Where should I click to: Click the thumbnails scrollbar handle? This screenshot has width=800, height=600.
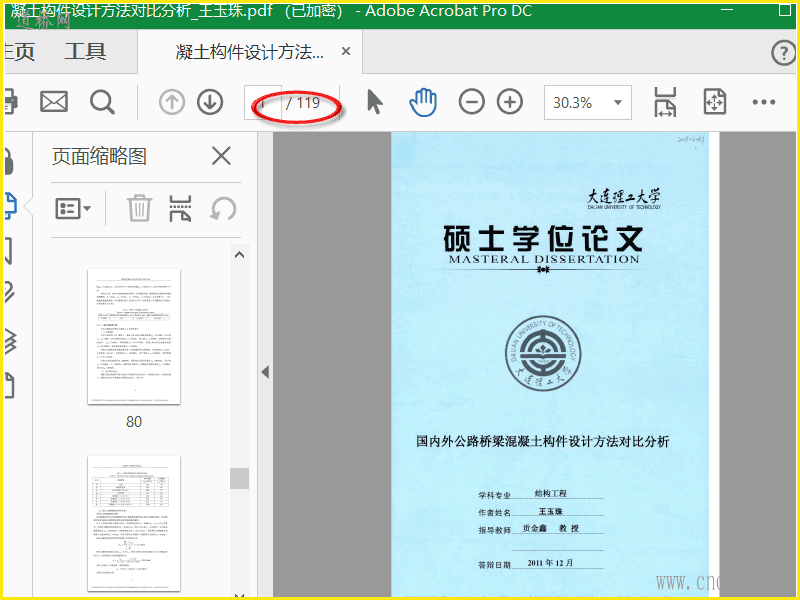pyautogui.click(x=239, y=479)
